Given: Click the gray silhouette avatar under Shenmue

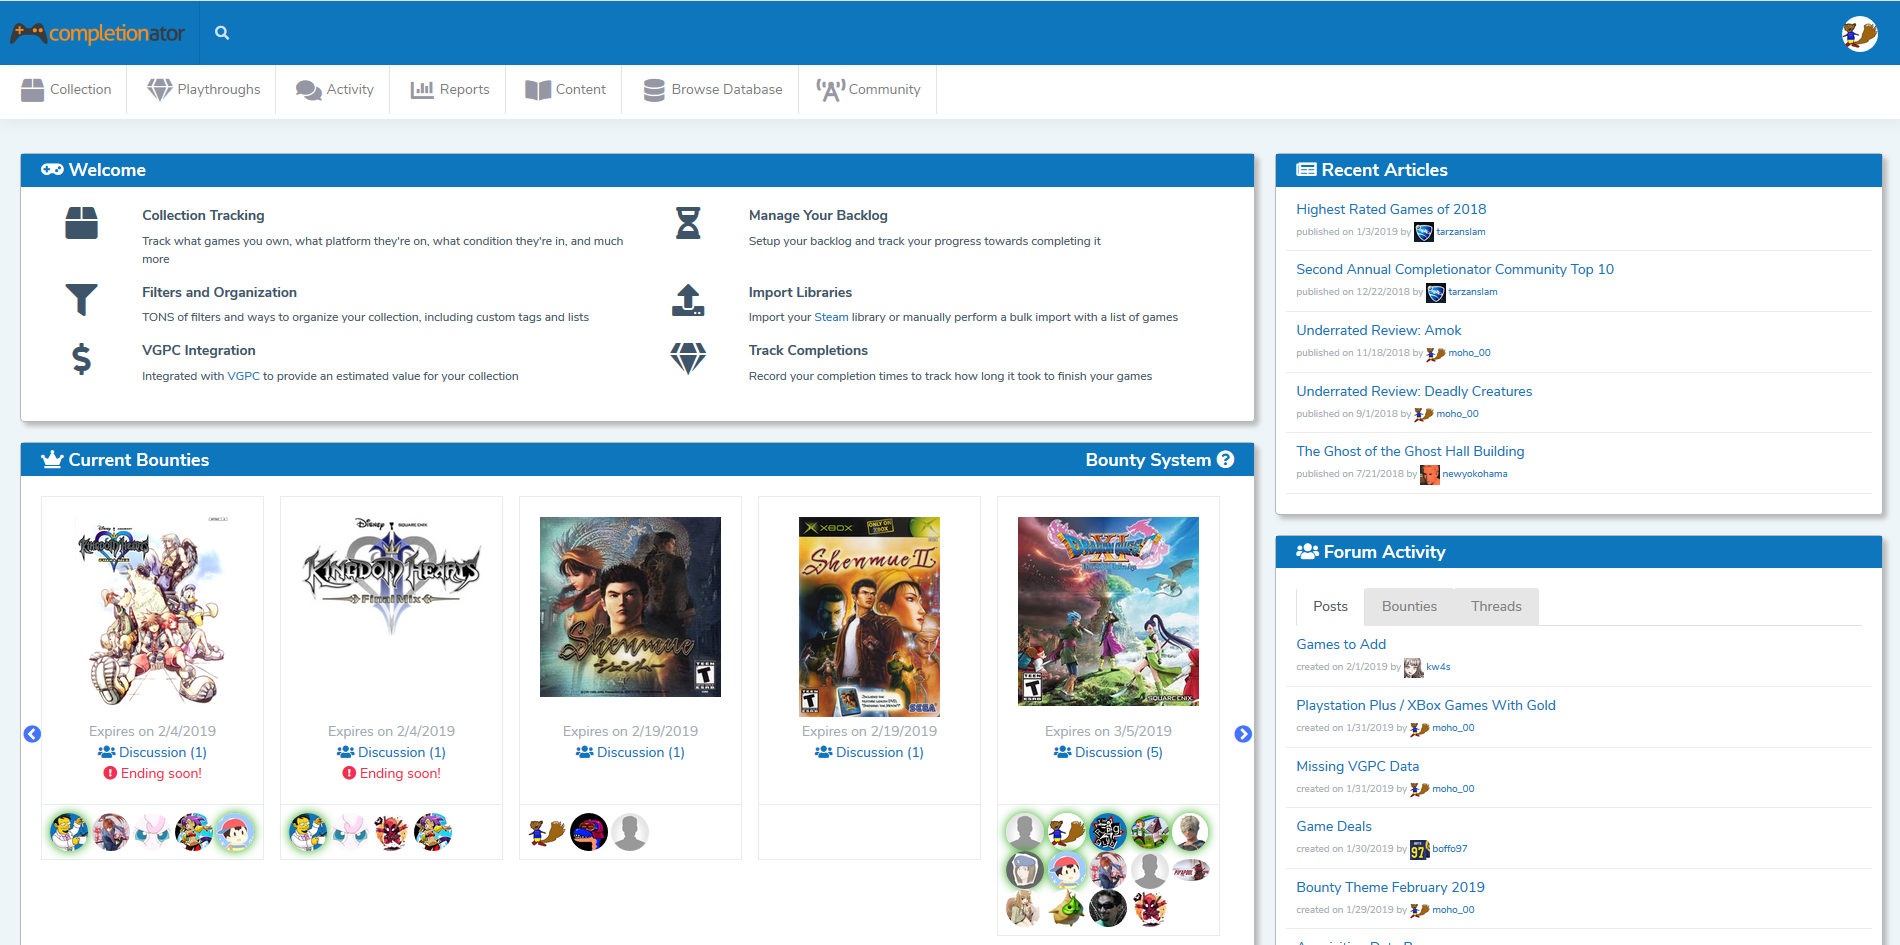Looking at the screenshot, I should pos(630,832).
